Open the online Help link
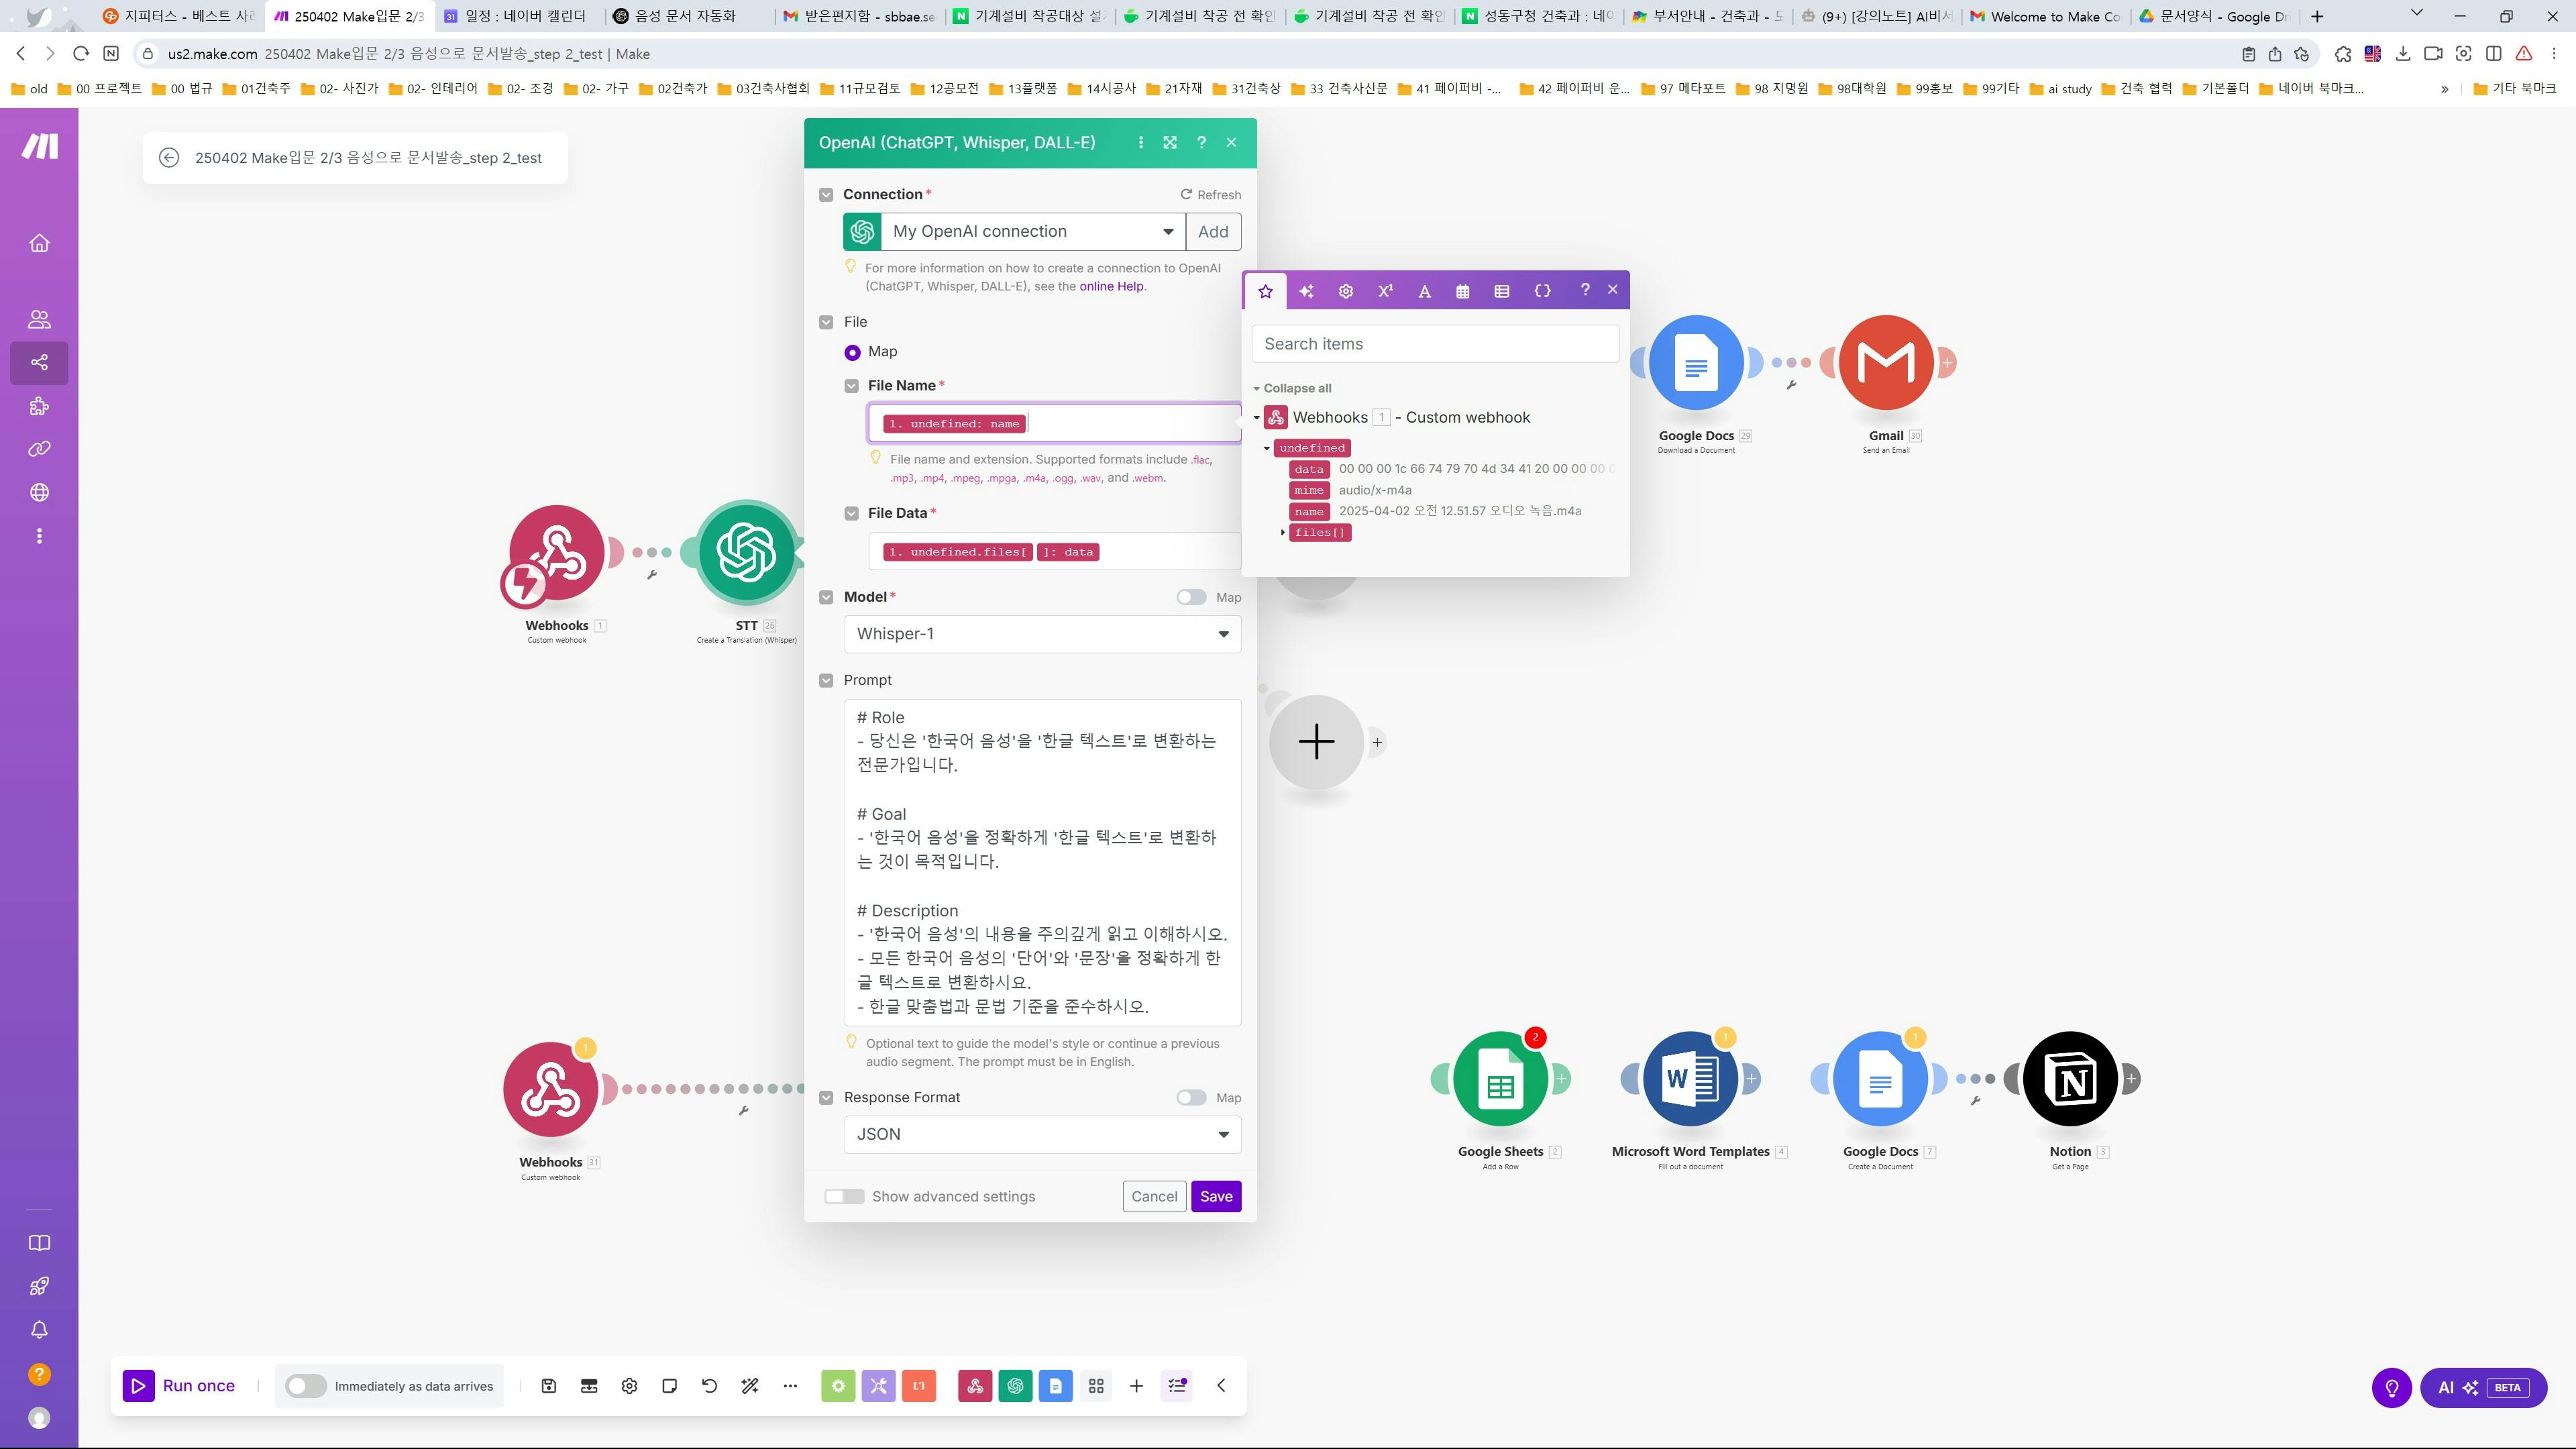 tap(1110, 286)
